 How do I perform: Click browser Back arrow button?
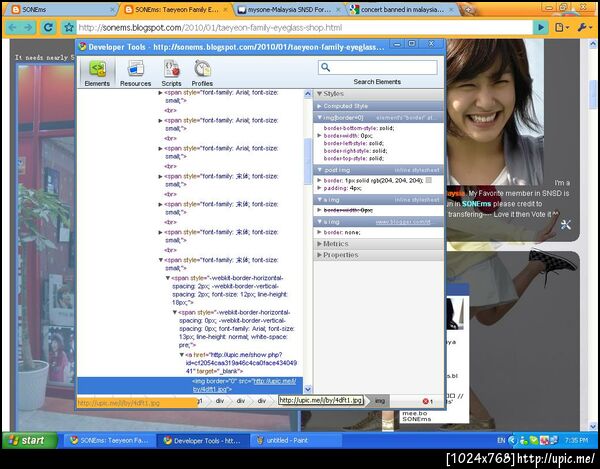coord(12,27)
